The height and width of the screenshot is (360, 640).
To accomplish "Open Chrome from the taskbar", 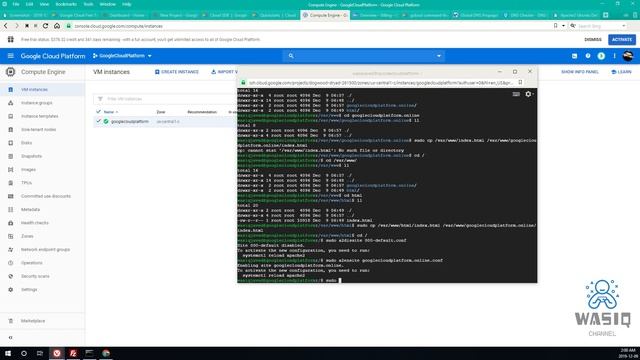I will click(x=106, y=353).
